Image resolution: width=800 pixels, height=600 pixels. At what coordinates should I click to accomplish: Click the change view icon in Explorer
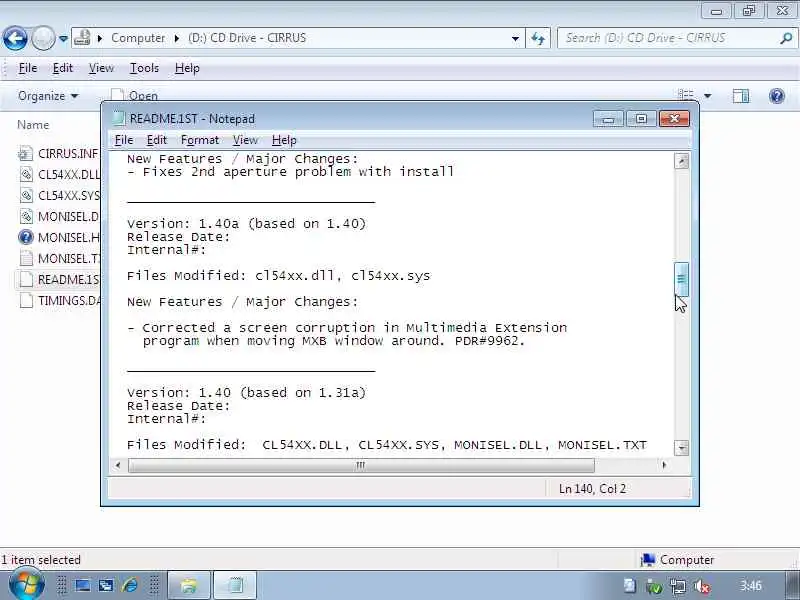pyautogui.click(x=686, y=95)
